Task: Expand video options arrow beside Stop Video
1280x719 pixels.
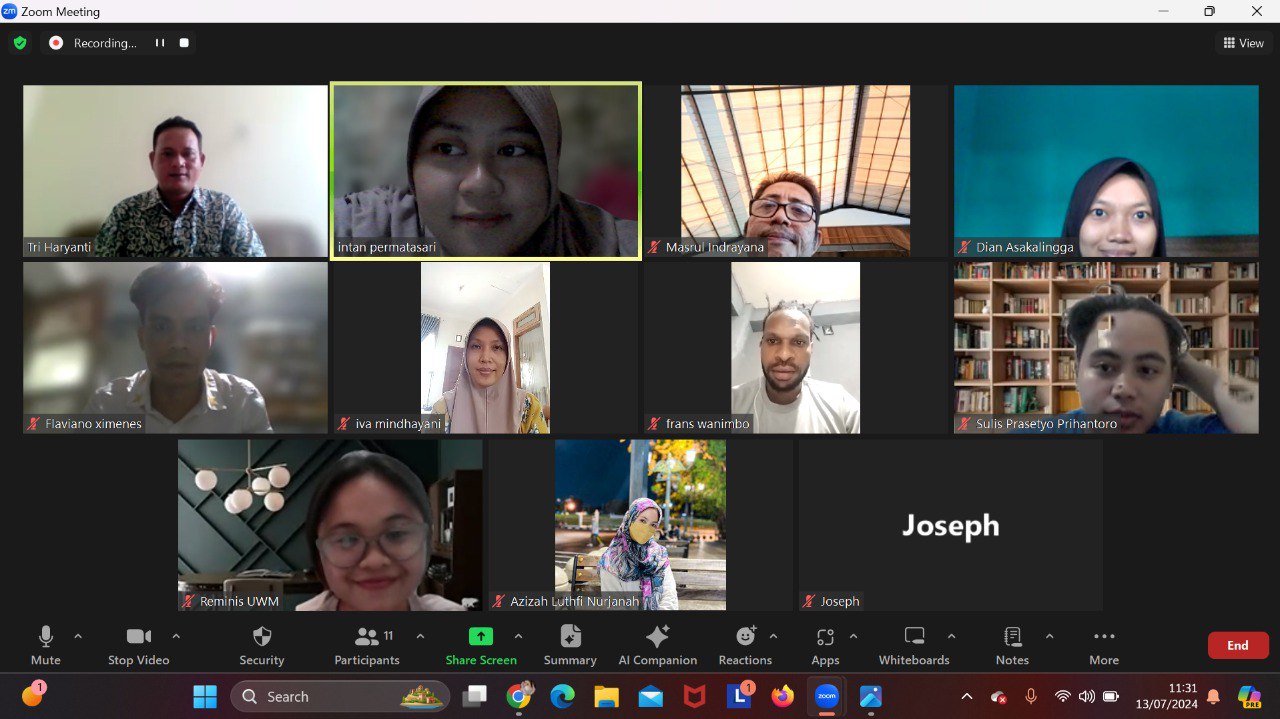Action: point(176,636)
